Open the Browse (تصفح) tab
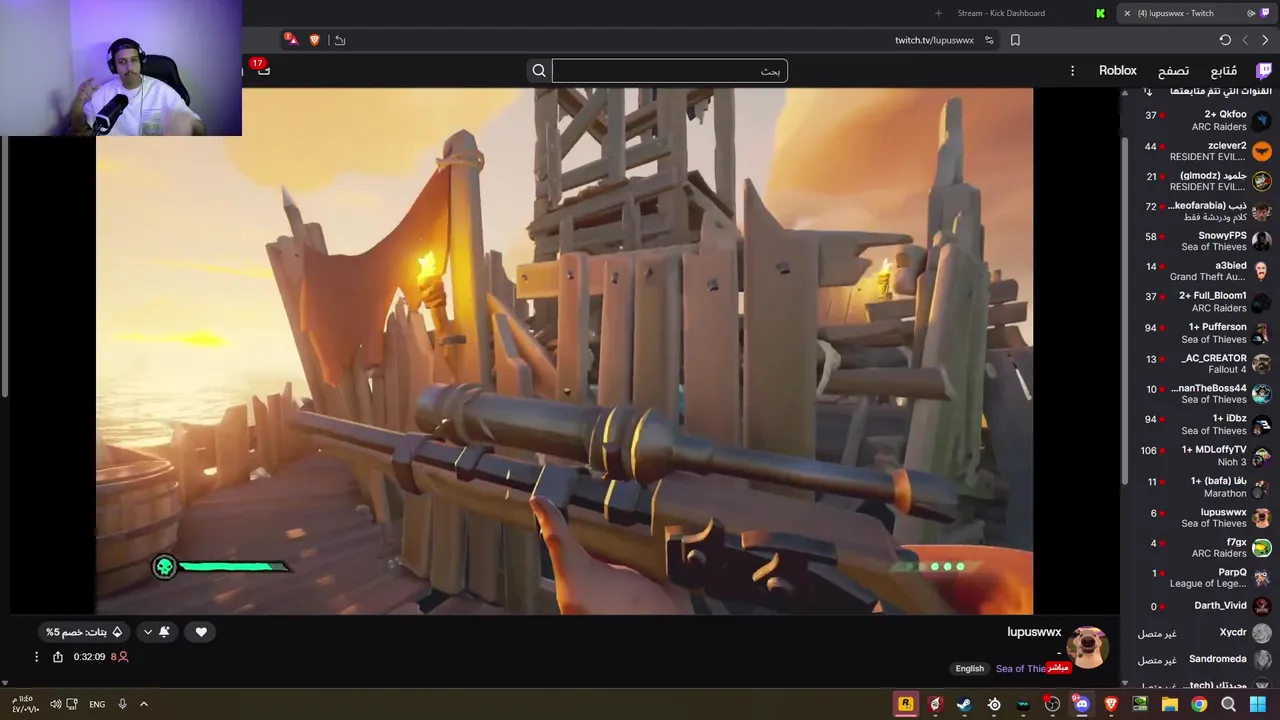 tap(1173, 71)
